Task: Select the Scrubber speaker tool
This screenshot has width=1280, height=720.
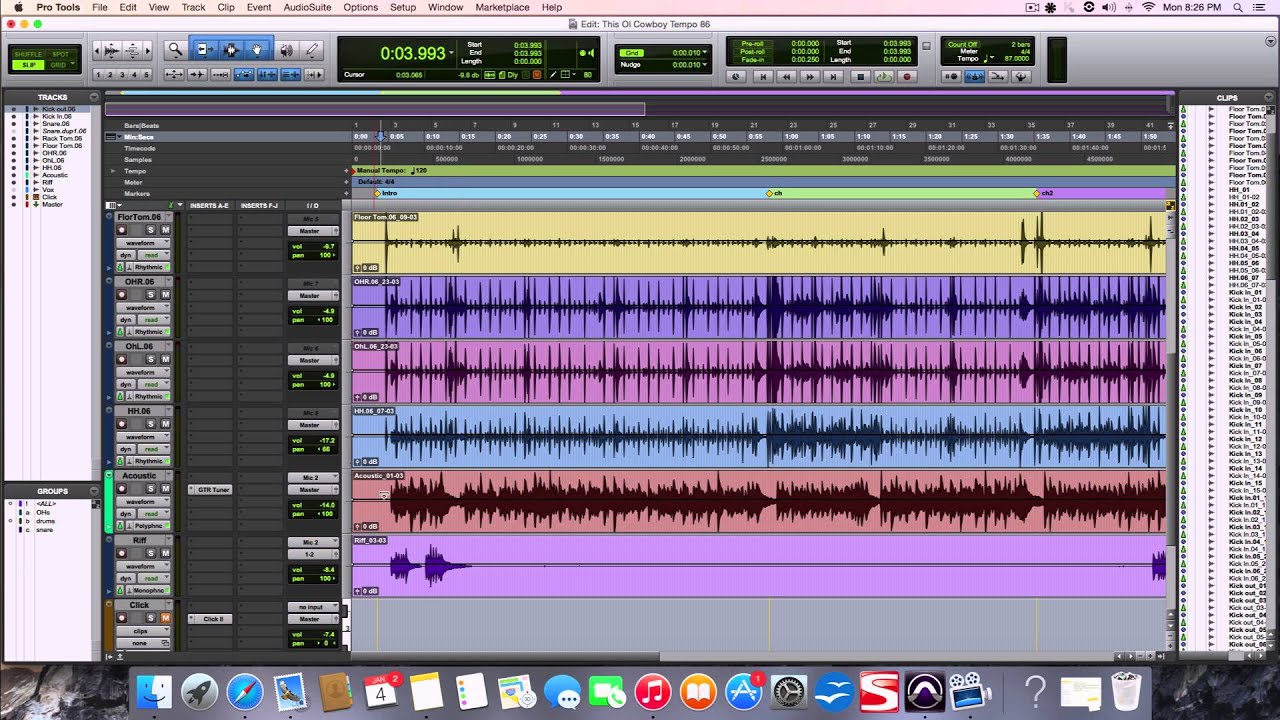Action: point(287,50)
